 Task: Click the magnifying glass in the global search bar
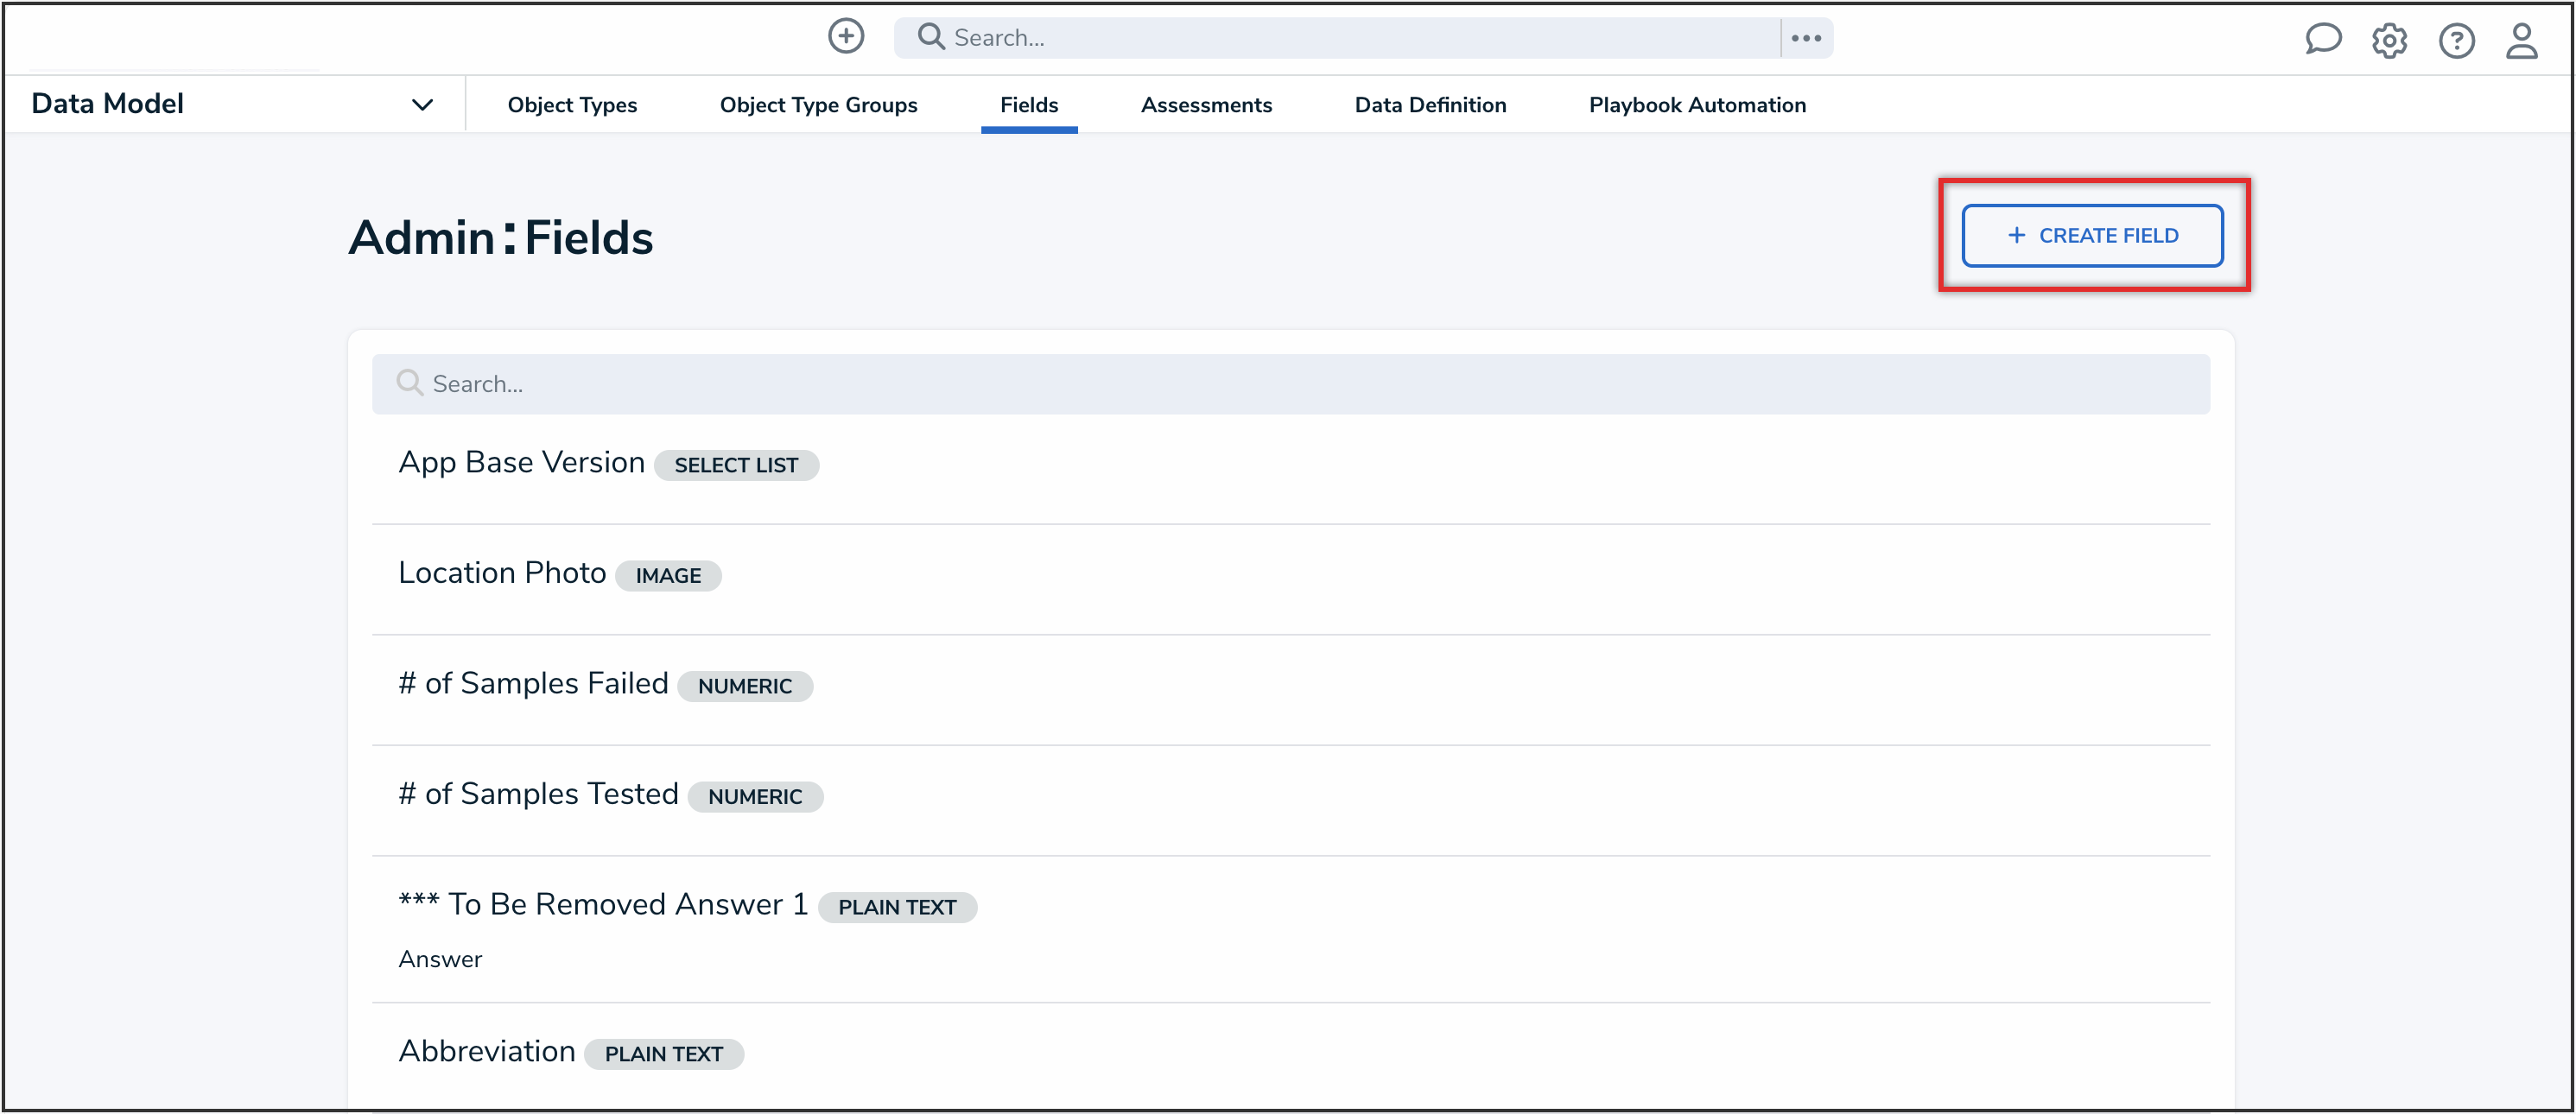pyautogui.click(x=930, y=36)
